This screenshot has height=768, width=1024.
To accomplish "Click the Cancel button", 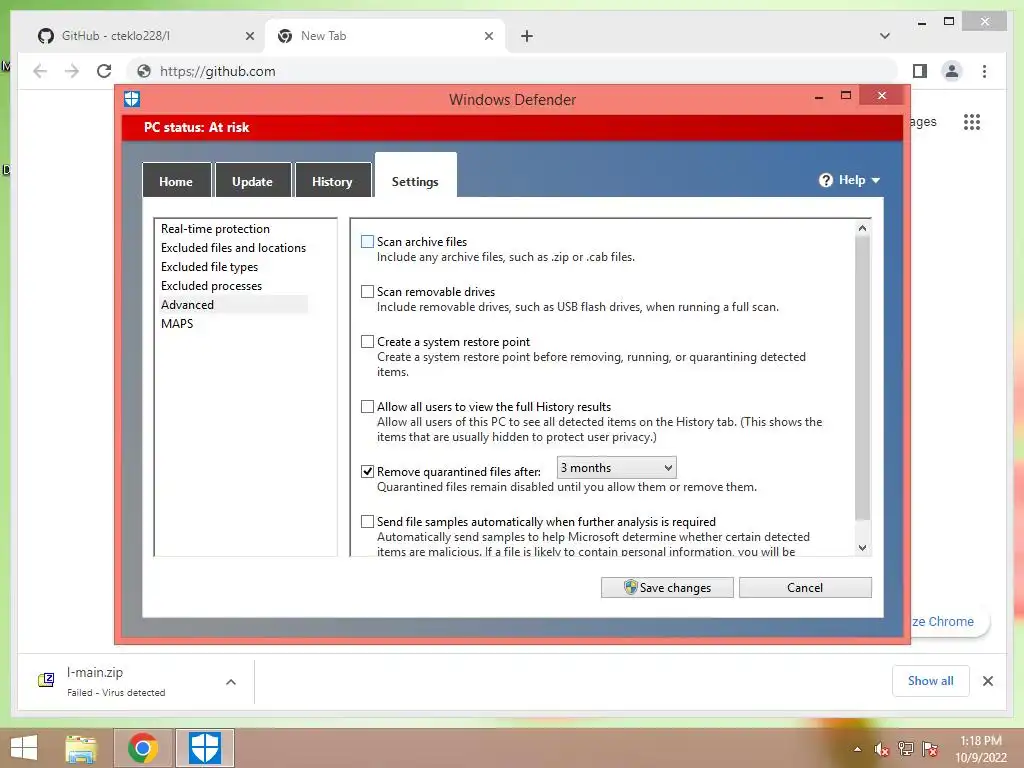I will [805, 587].
